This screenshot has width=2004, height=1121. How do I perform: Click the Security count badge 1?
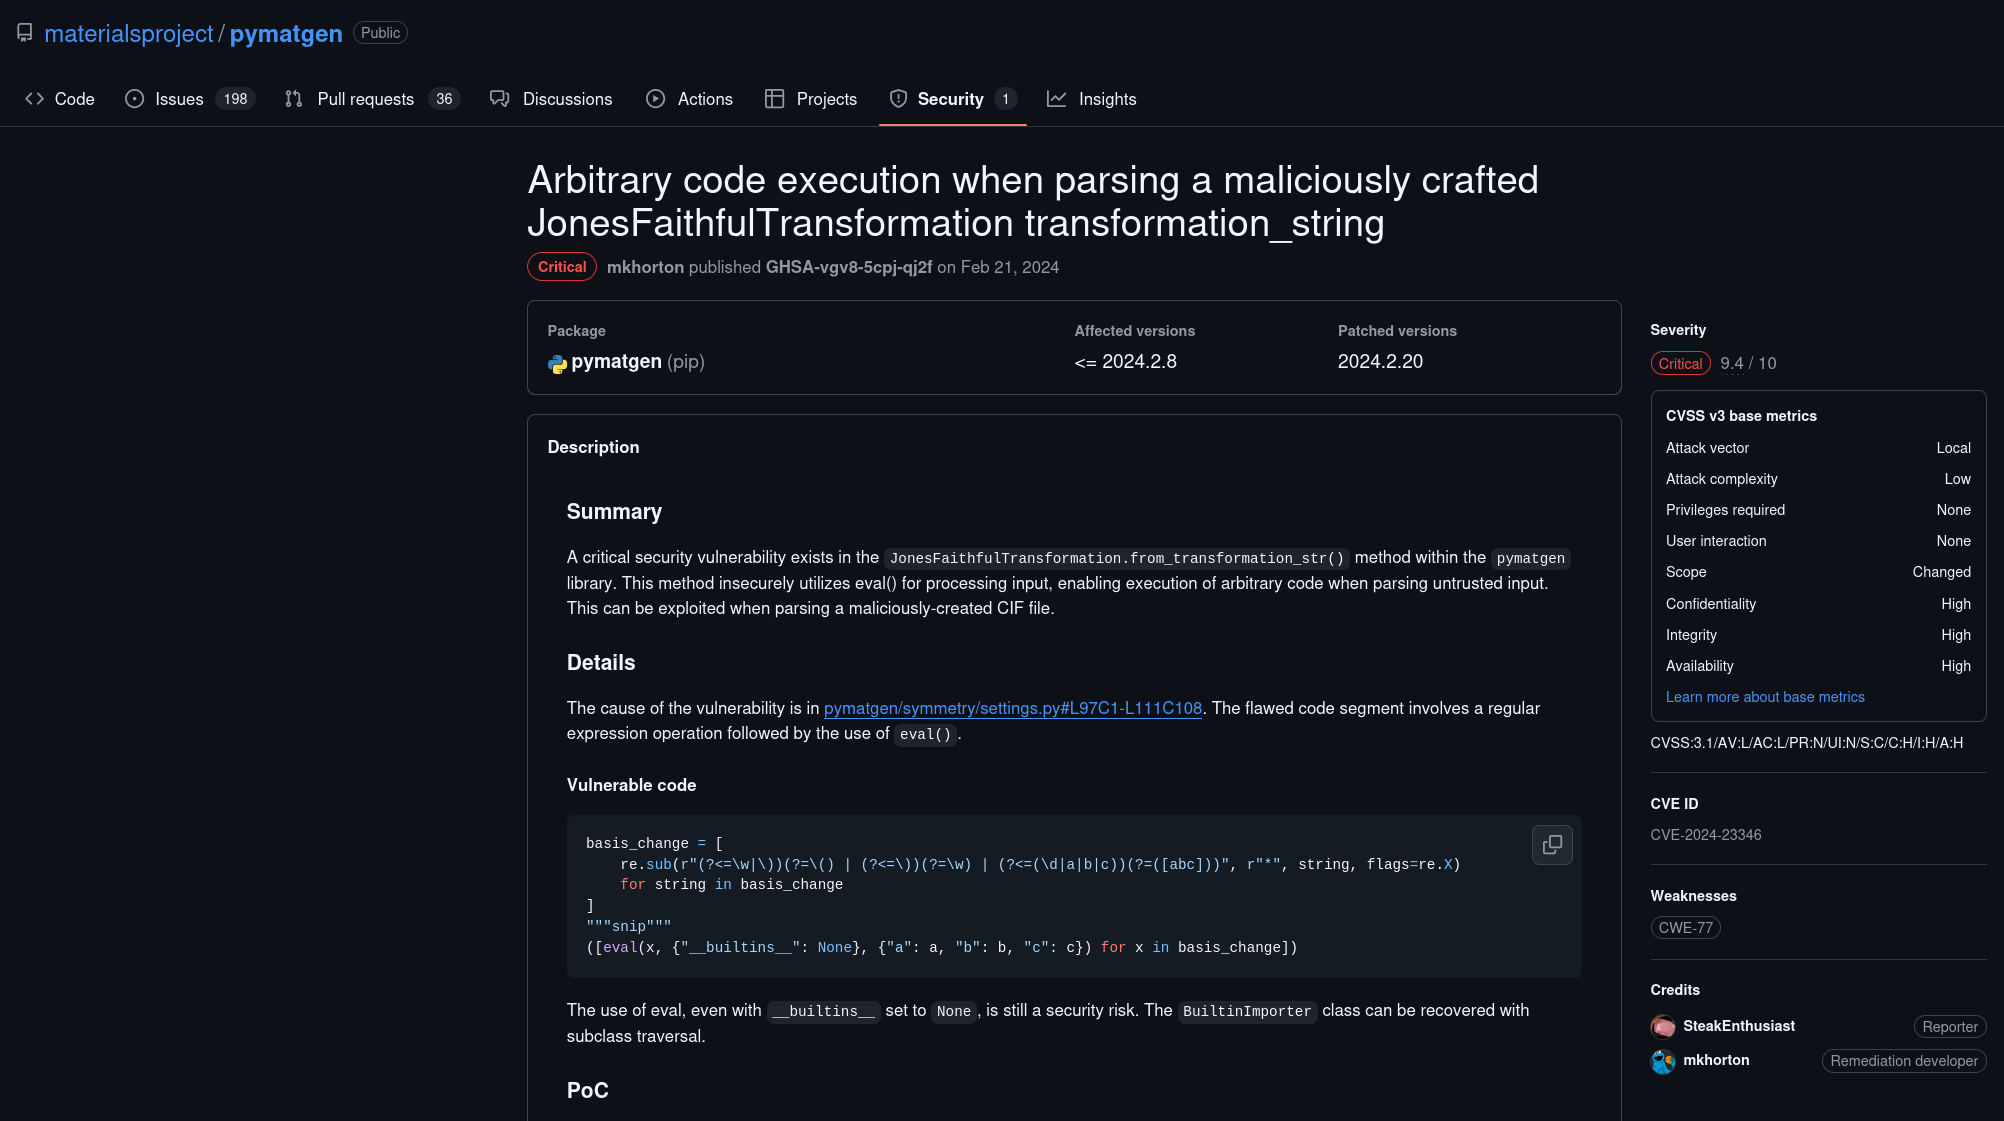[1005, 99]
